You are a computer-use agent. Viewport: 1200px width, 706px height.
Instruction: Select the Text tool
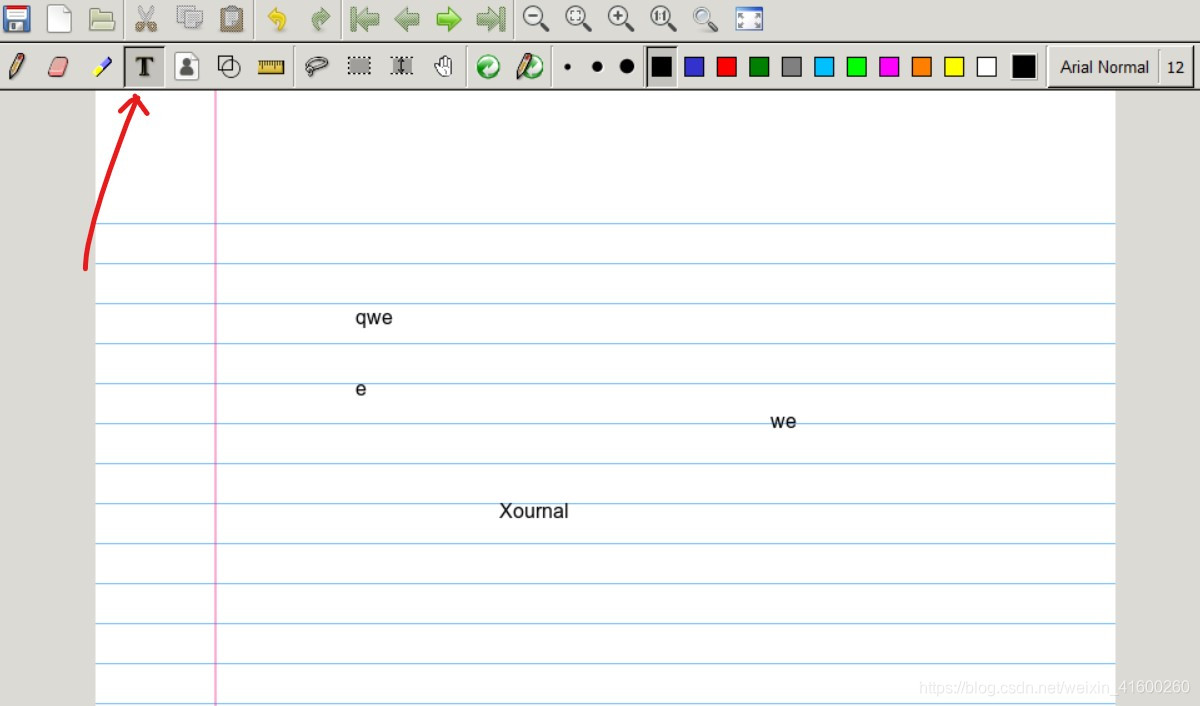point(144,67)
